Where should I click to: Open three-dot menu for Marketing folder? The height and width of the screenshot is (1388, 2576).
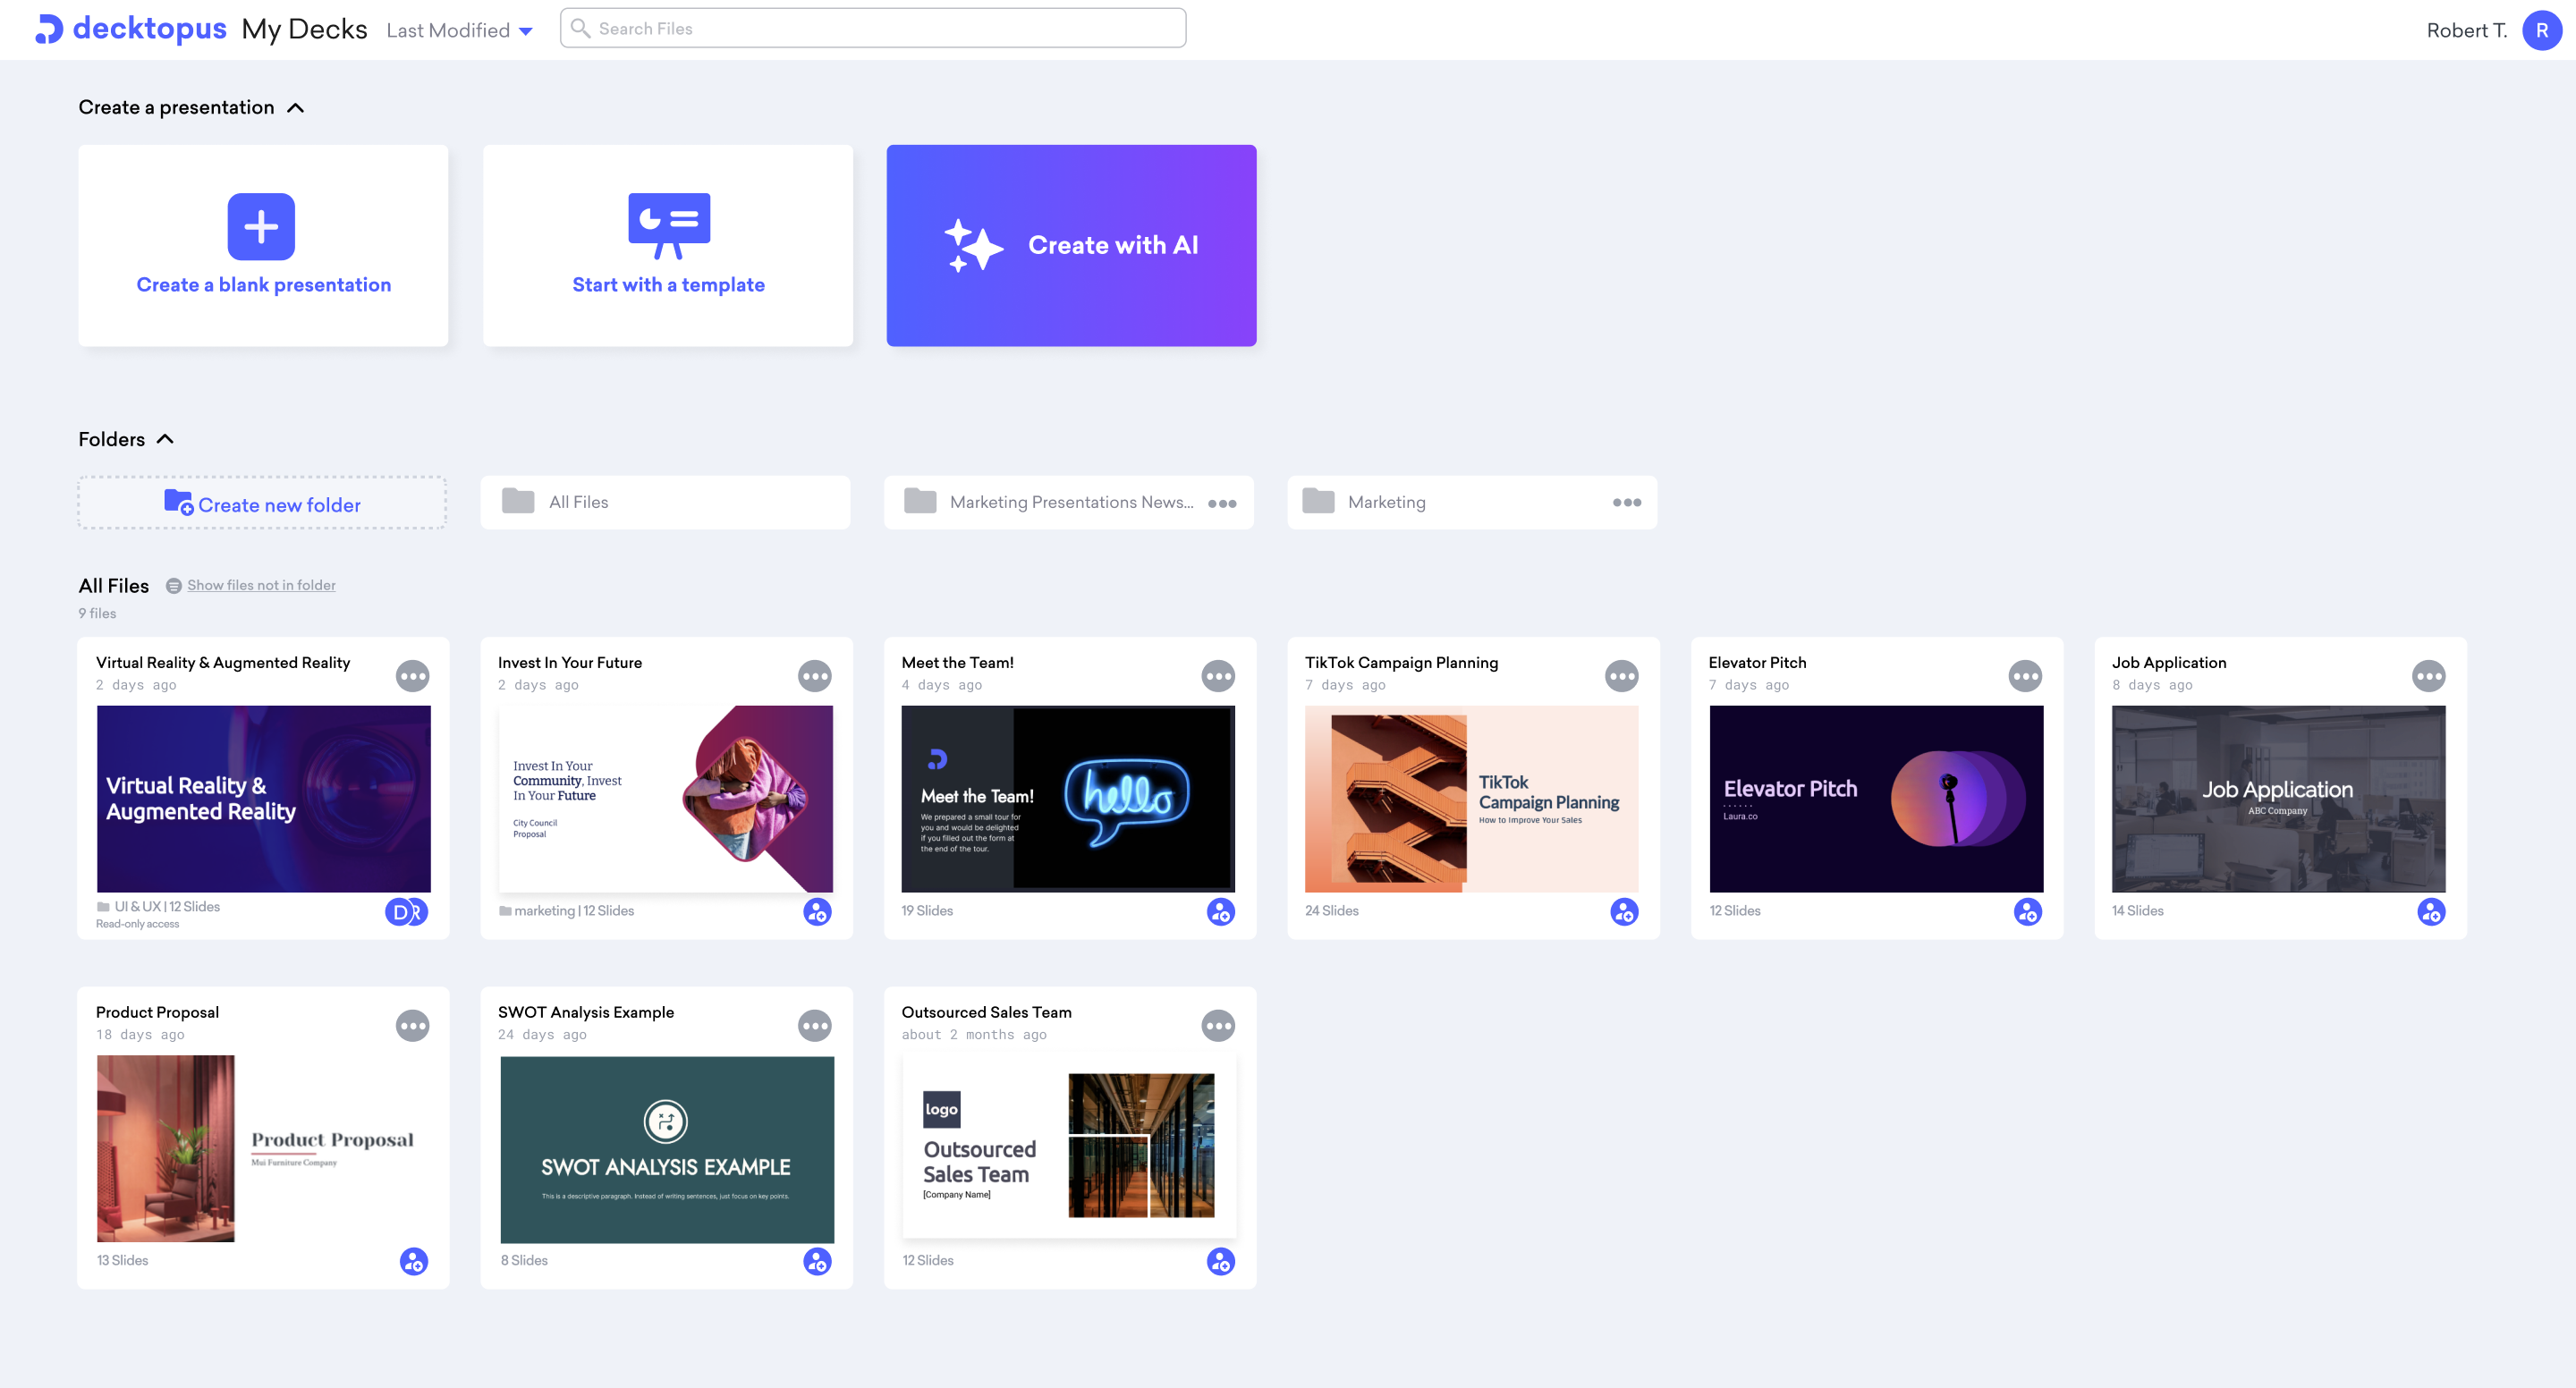[x=1626, y=502]
